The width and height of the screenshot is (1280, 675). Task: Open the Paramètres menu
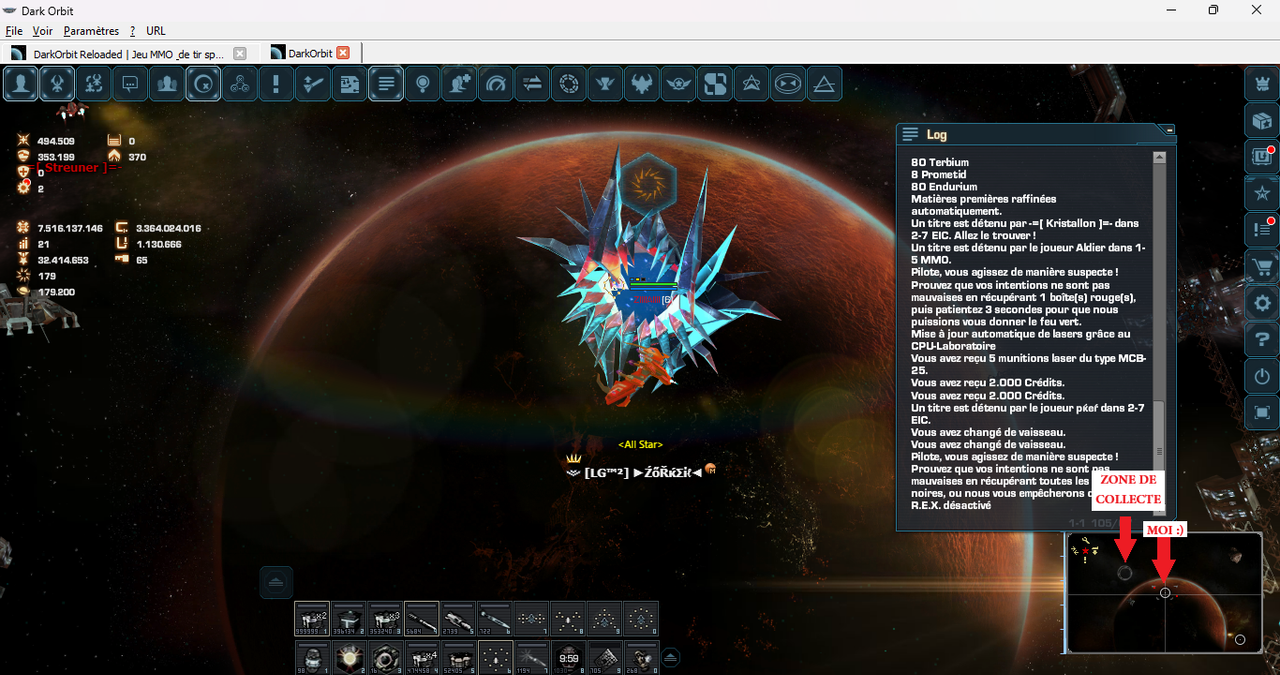tap(91, 31)
